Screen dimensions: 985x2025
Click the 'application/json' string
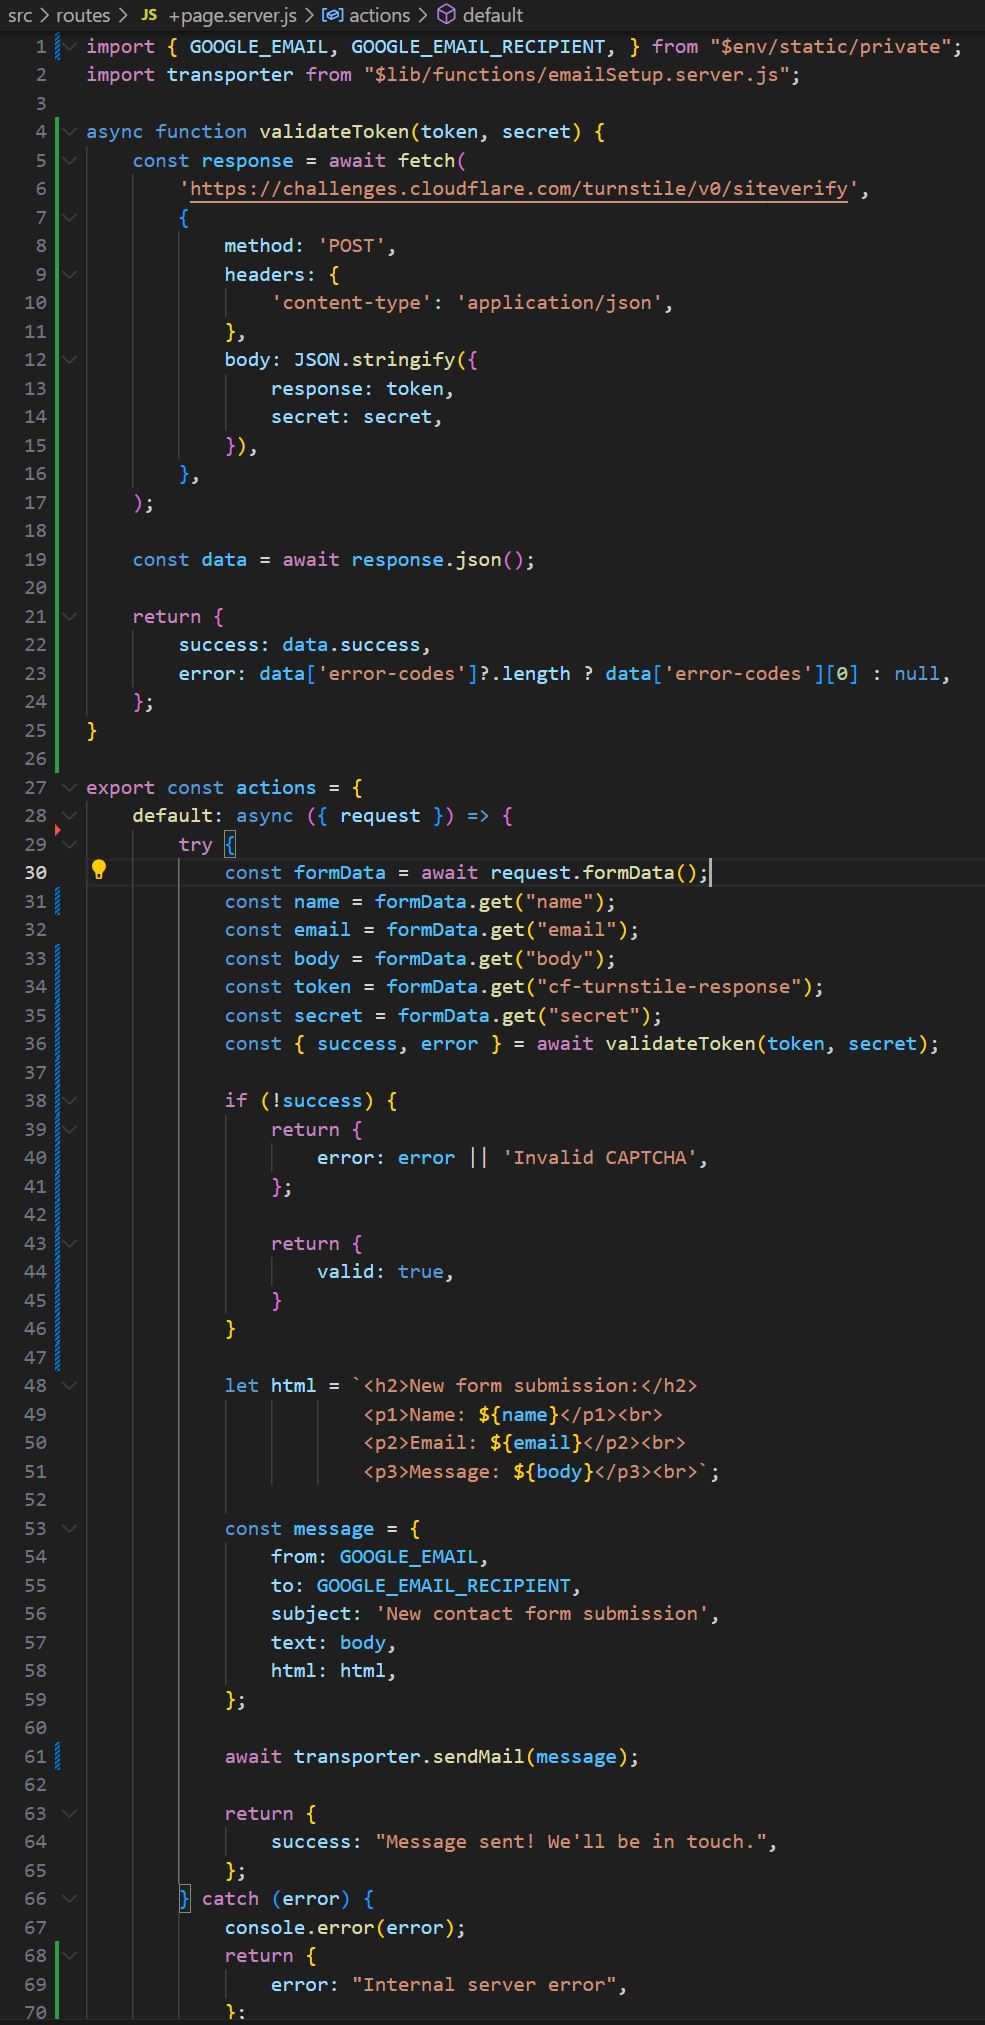tap(559, 302)
